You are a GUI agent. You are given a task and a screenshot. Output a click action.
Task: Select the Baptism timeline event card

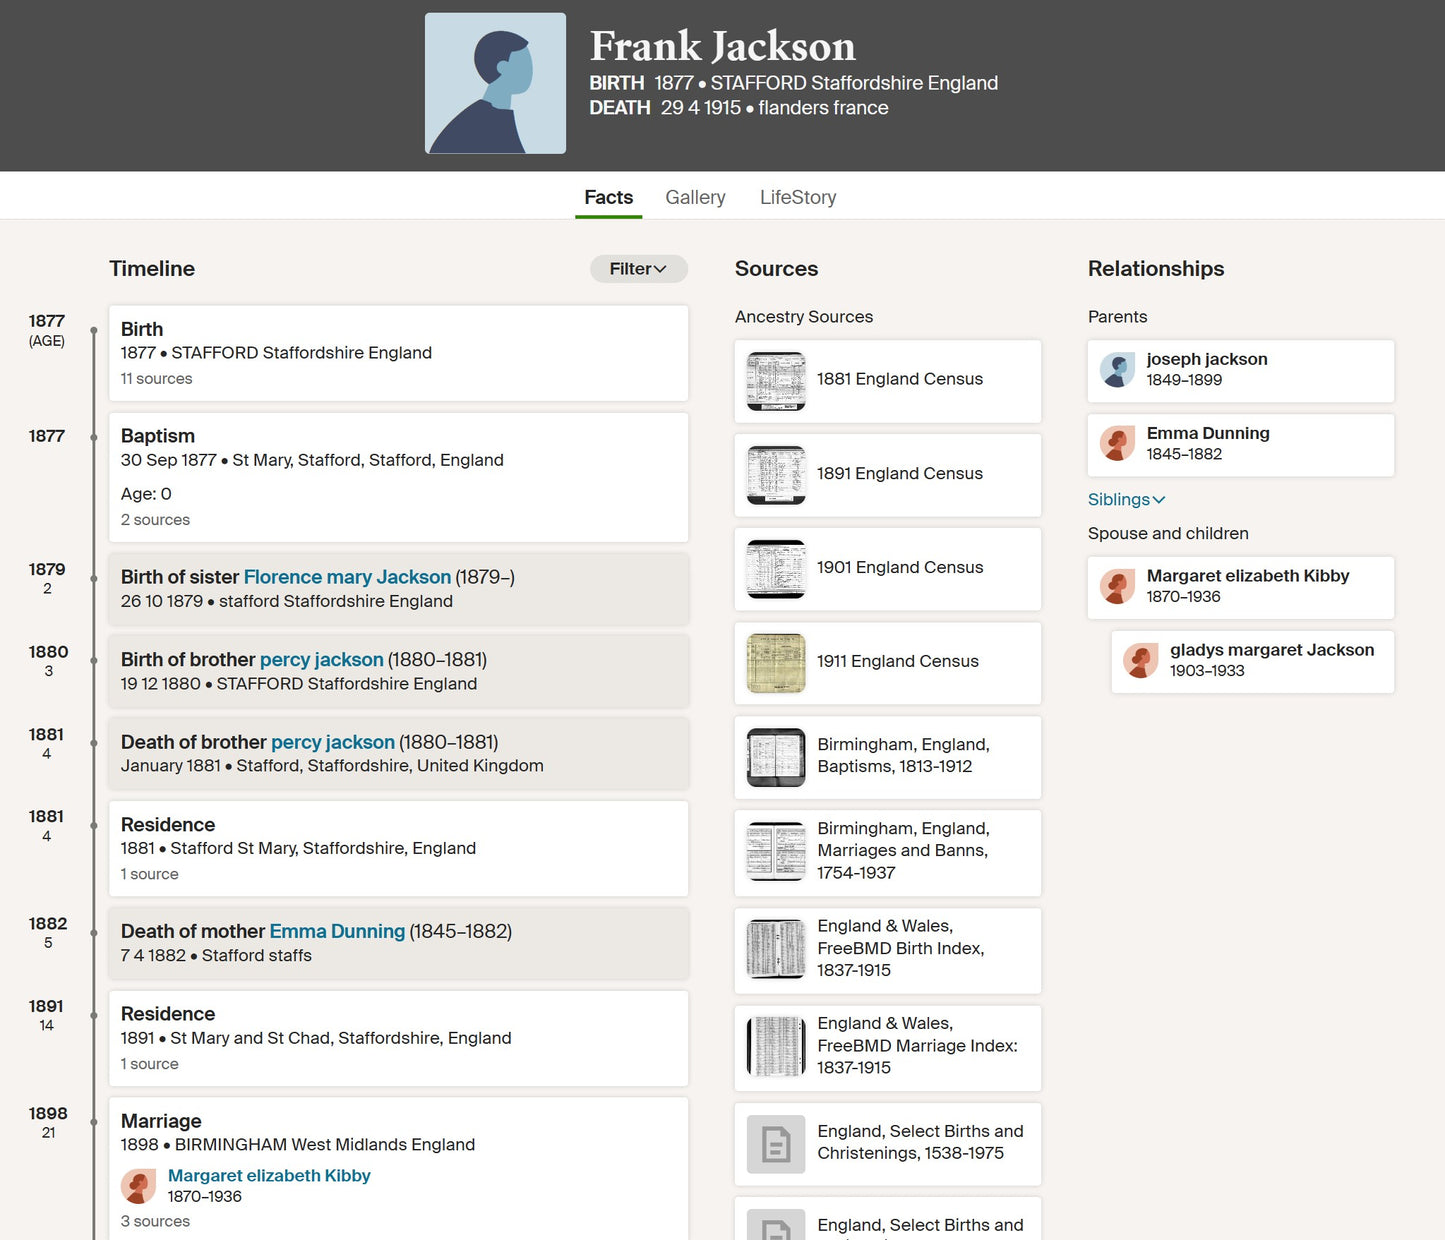[398, 477]
